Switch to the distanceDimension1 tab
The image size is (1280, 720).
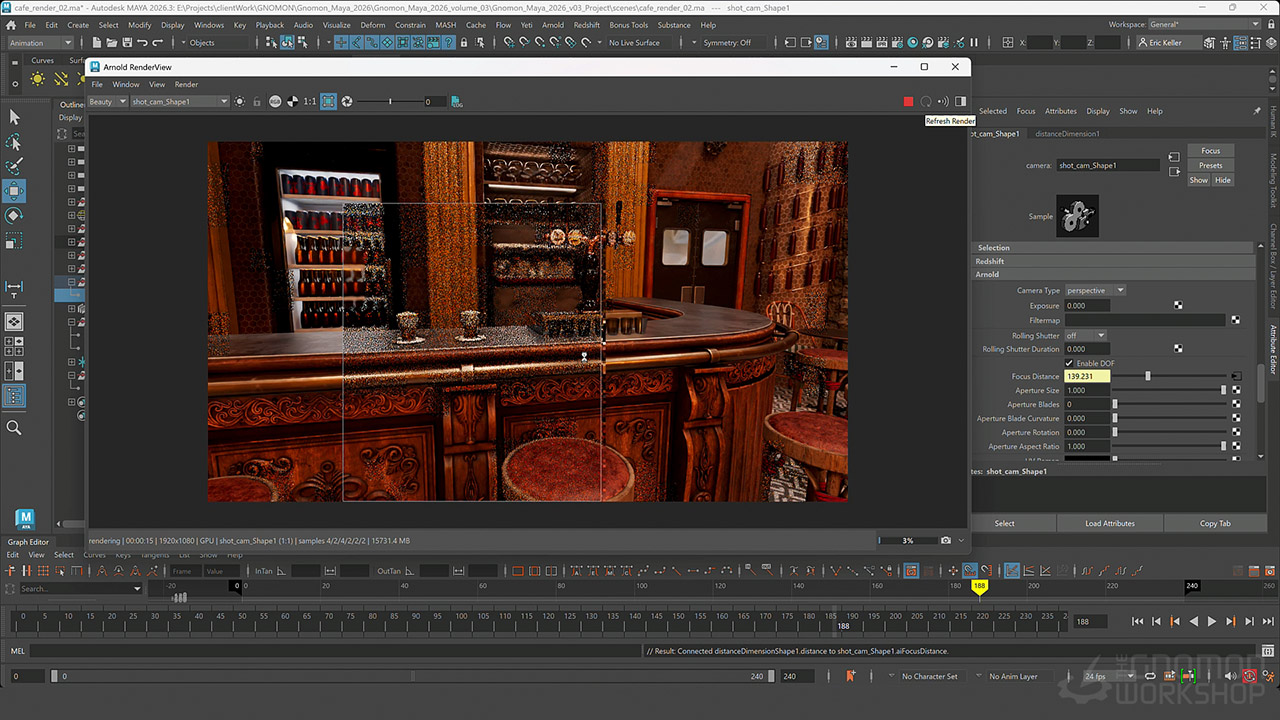pyautogui.click(x=1066, y=133)
